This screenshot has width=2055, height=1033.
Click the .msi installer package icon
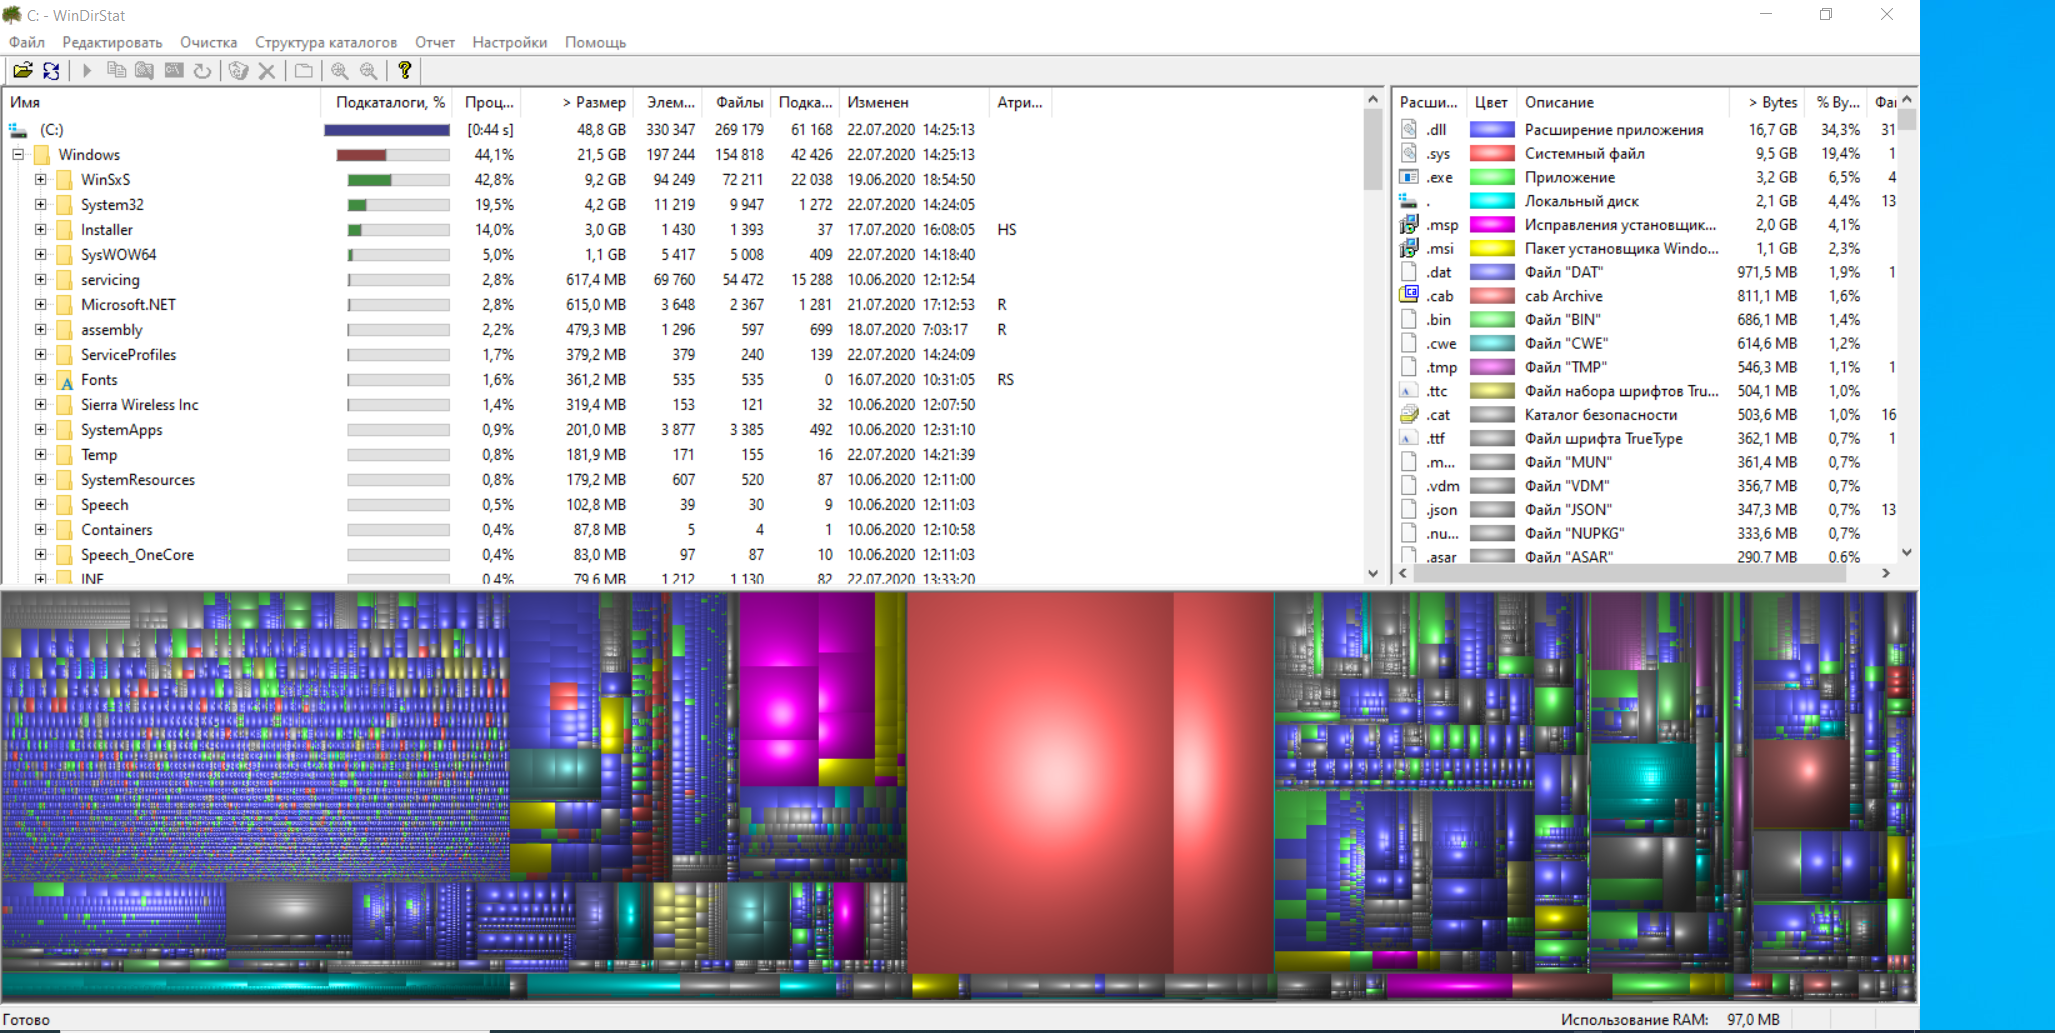coord(1409,248)
